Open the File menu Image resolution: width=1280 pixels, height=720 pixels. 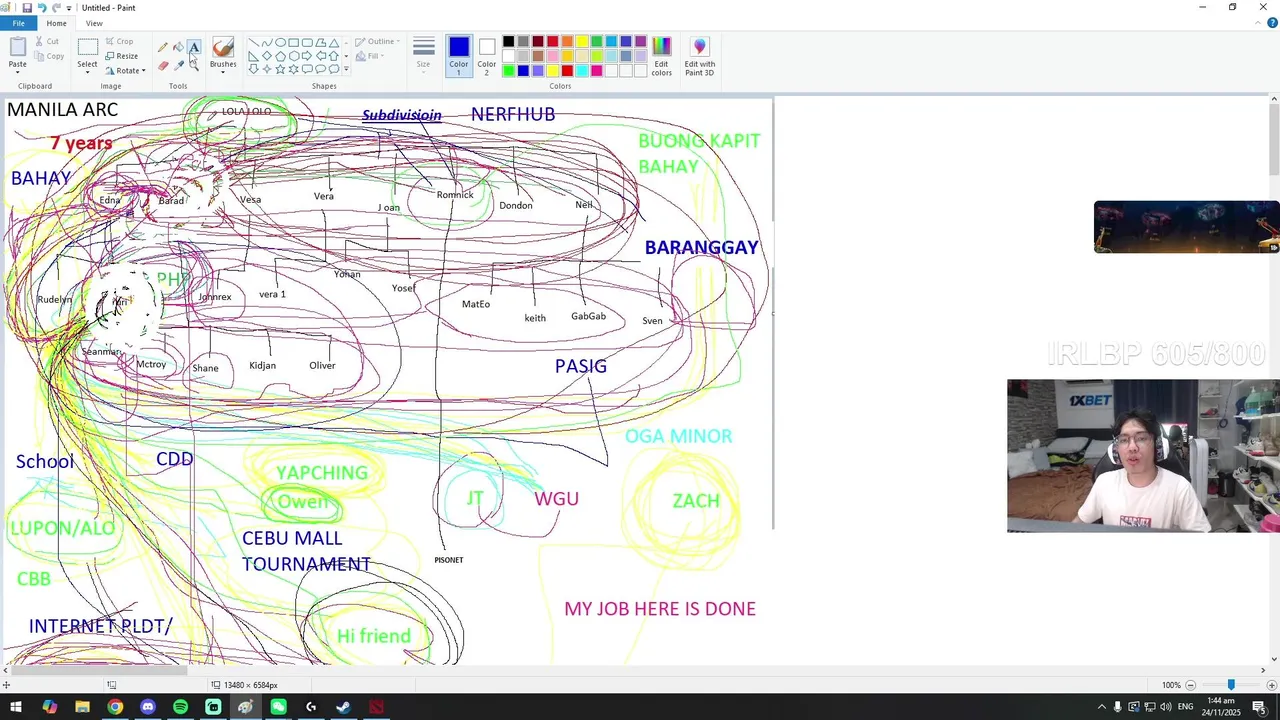click(x=19, y=23)
